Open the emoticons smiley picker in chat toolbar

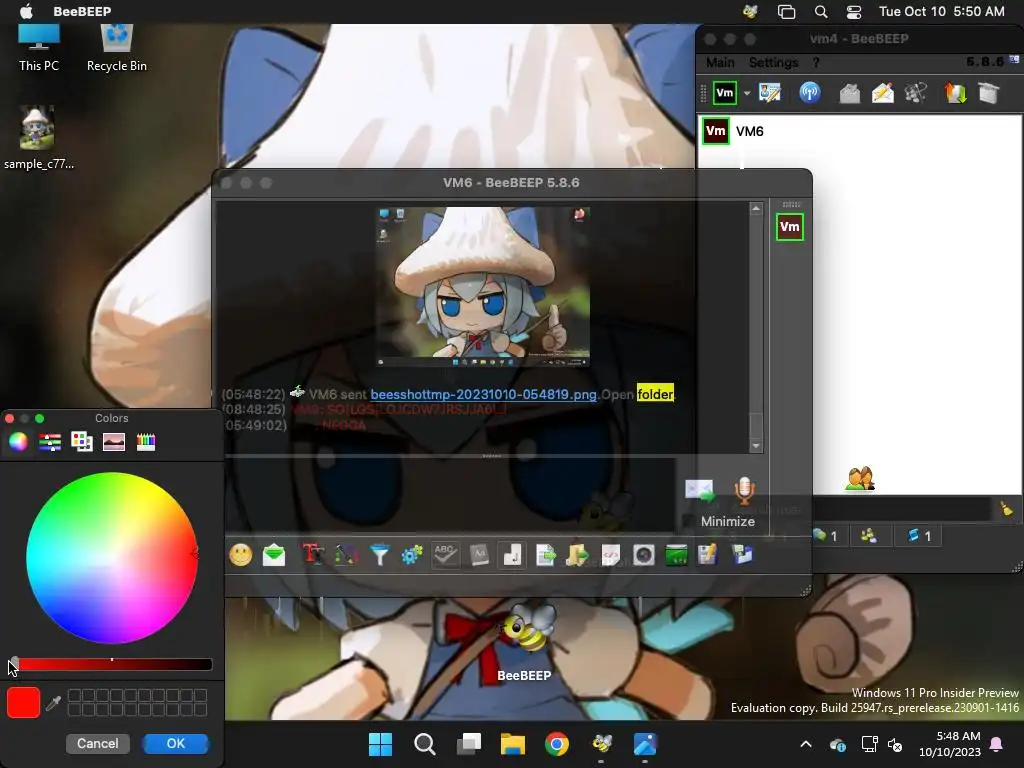[x=241, y=555]
